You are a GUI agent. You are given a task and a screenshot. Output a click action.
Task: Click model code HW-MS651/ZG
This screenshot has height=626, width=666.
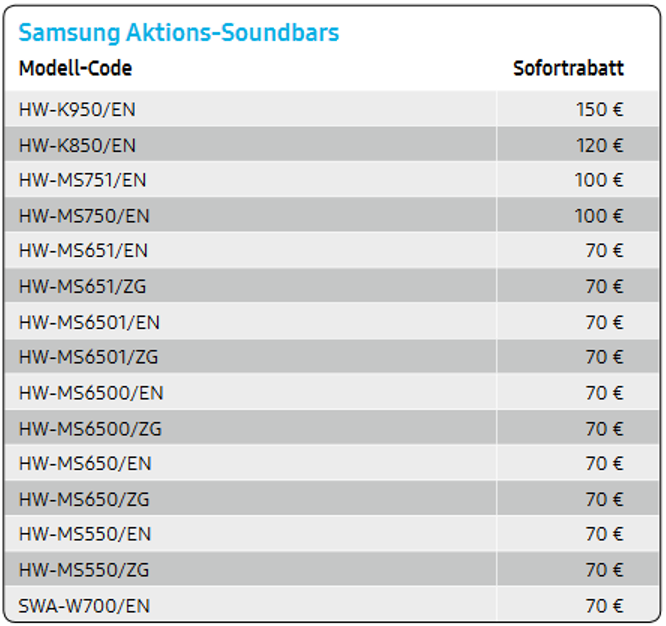point(82,287)
